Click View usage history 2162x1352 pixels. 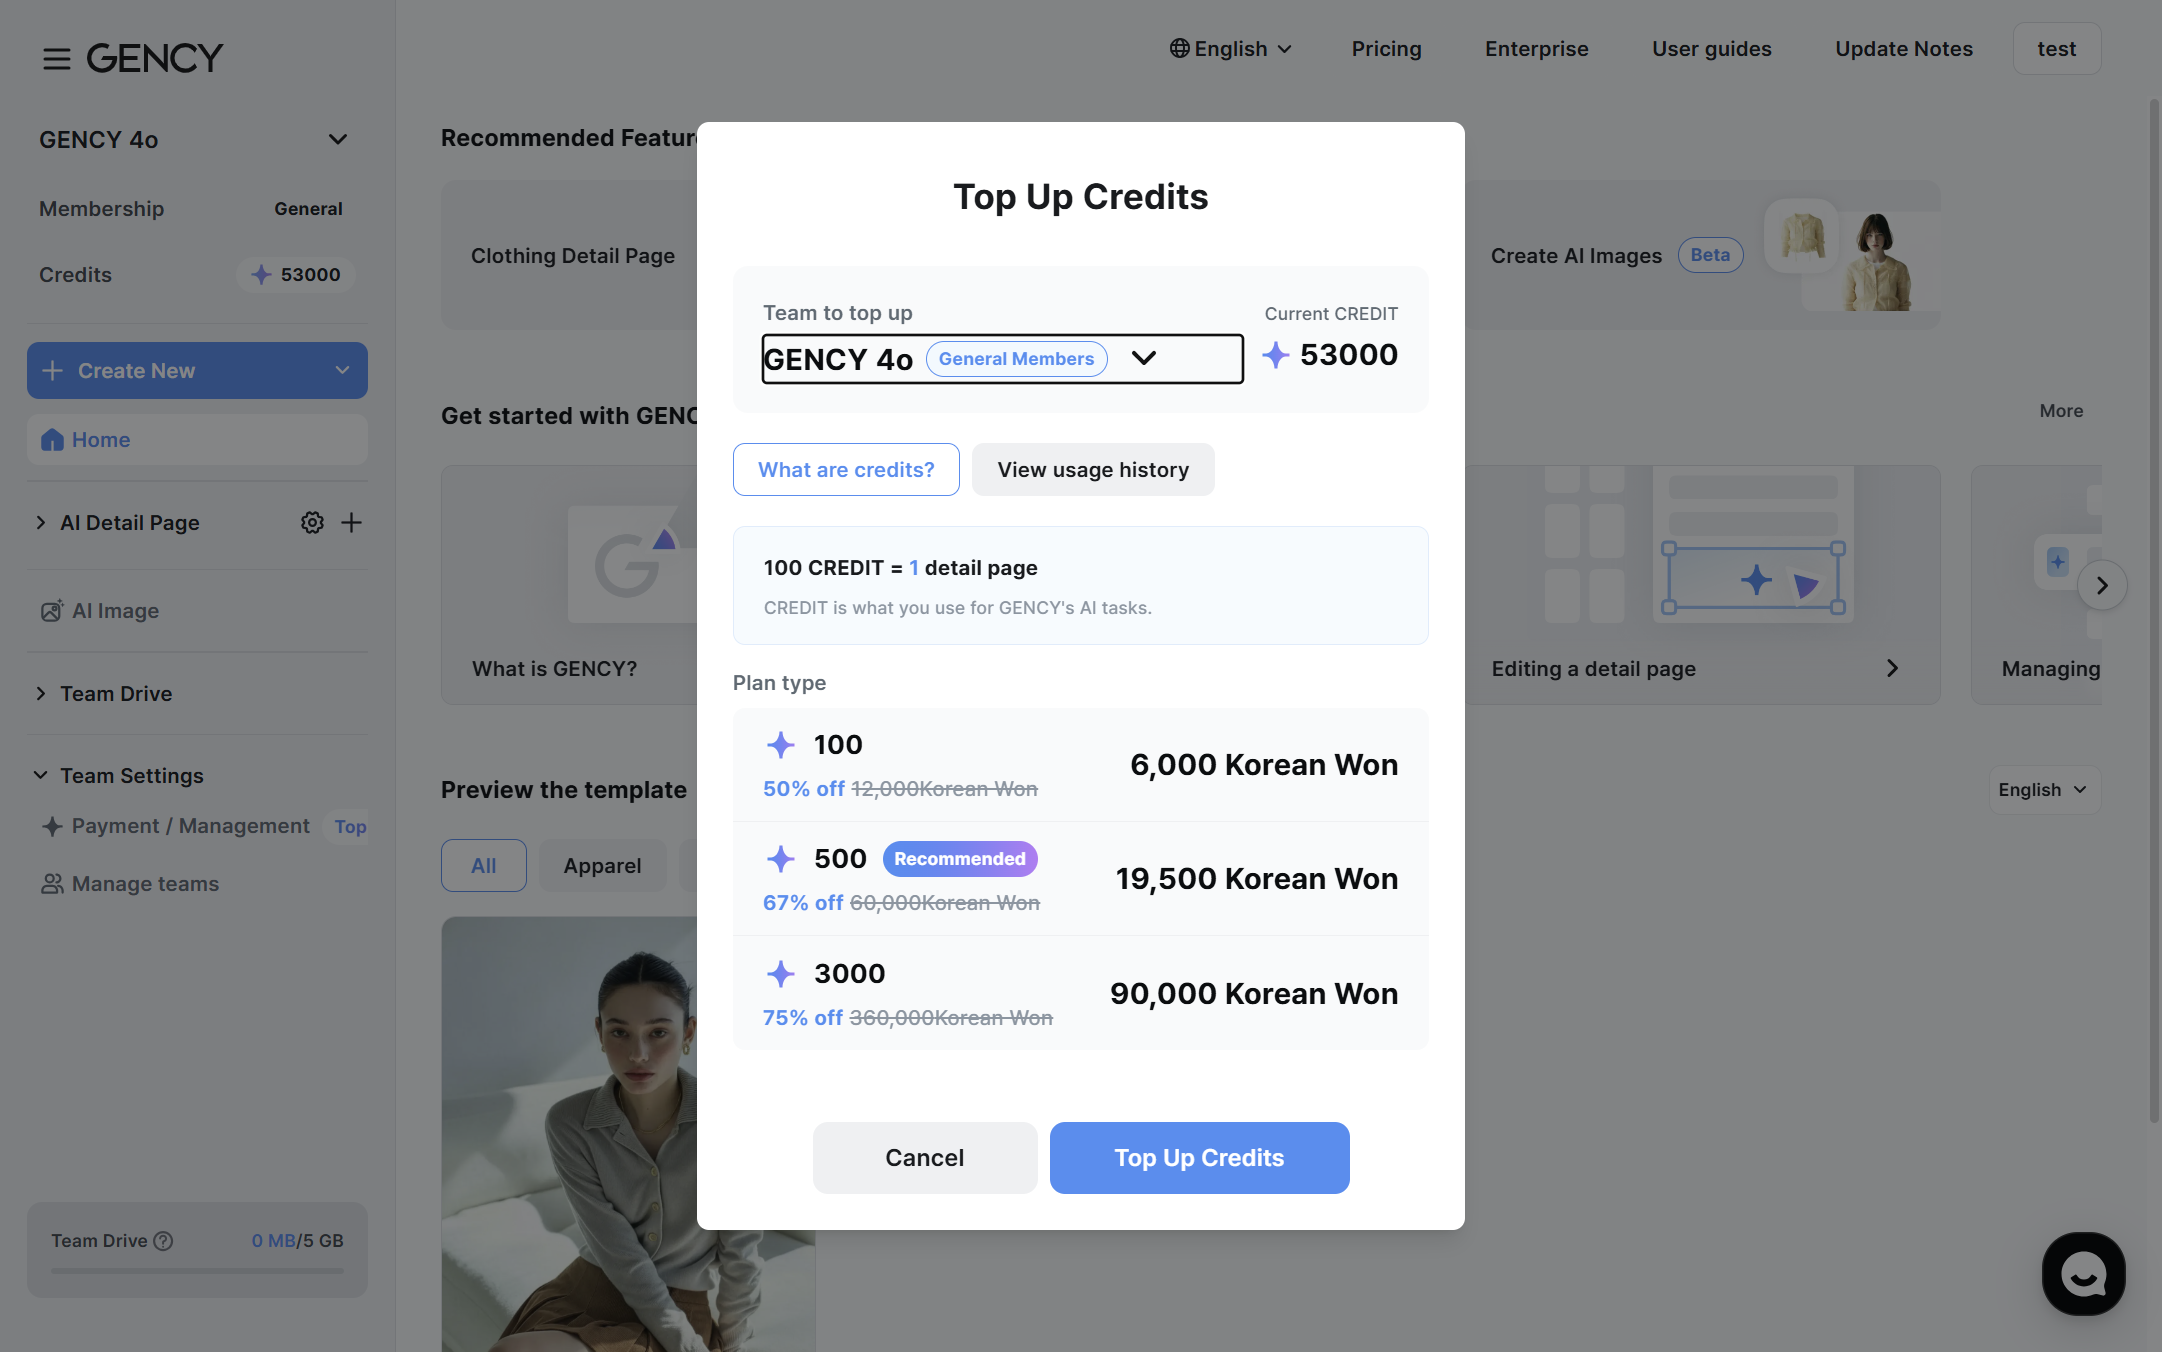click(1093, 470)
